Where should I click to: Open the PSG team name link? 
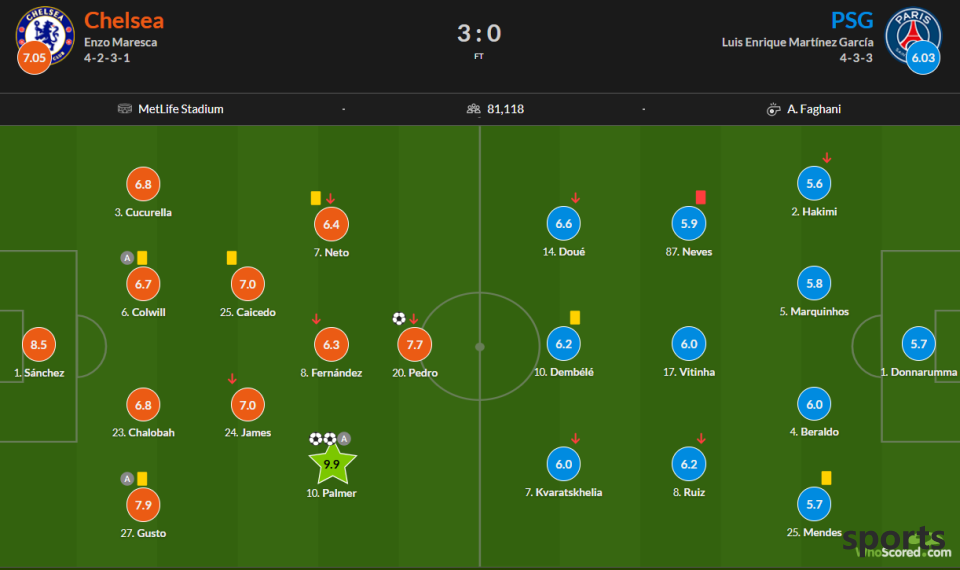click(852, 20)
